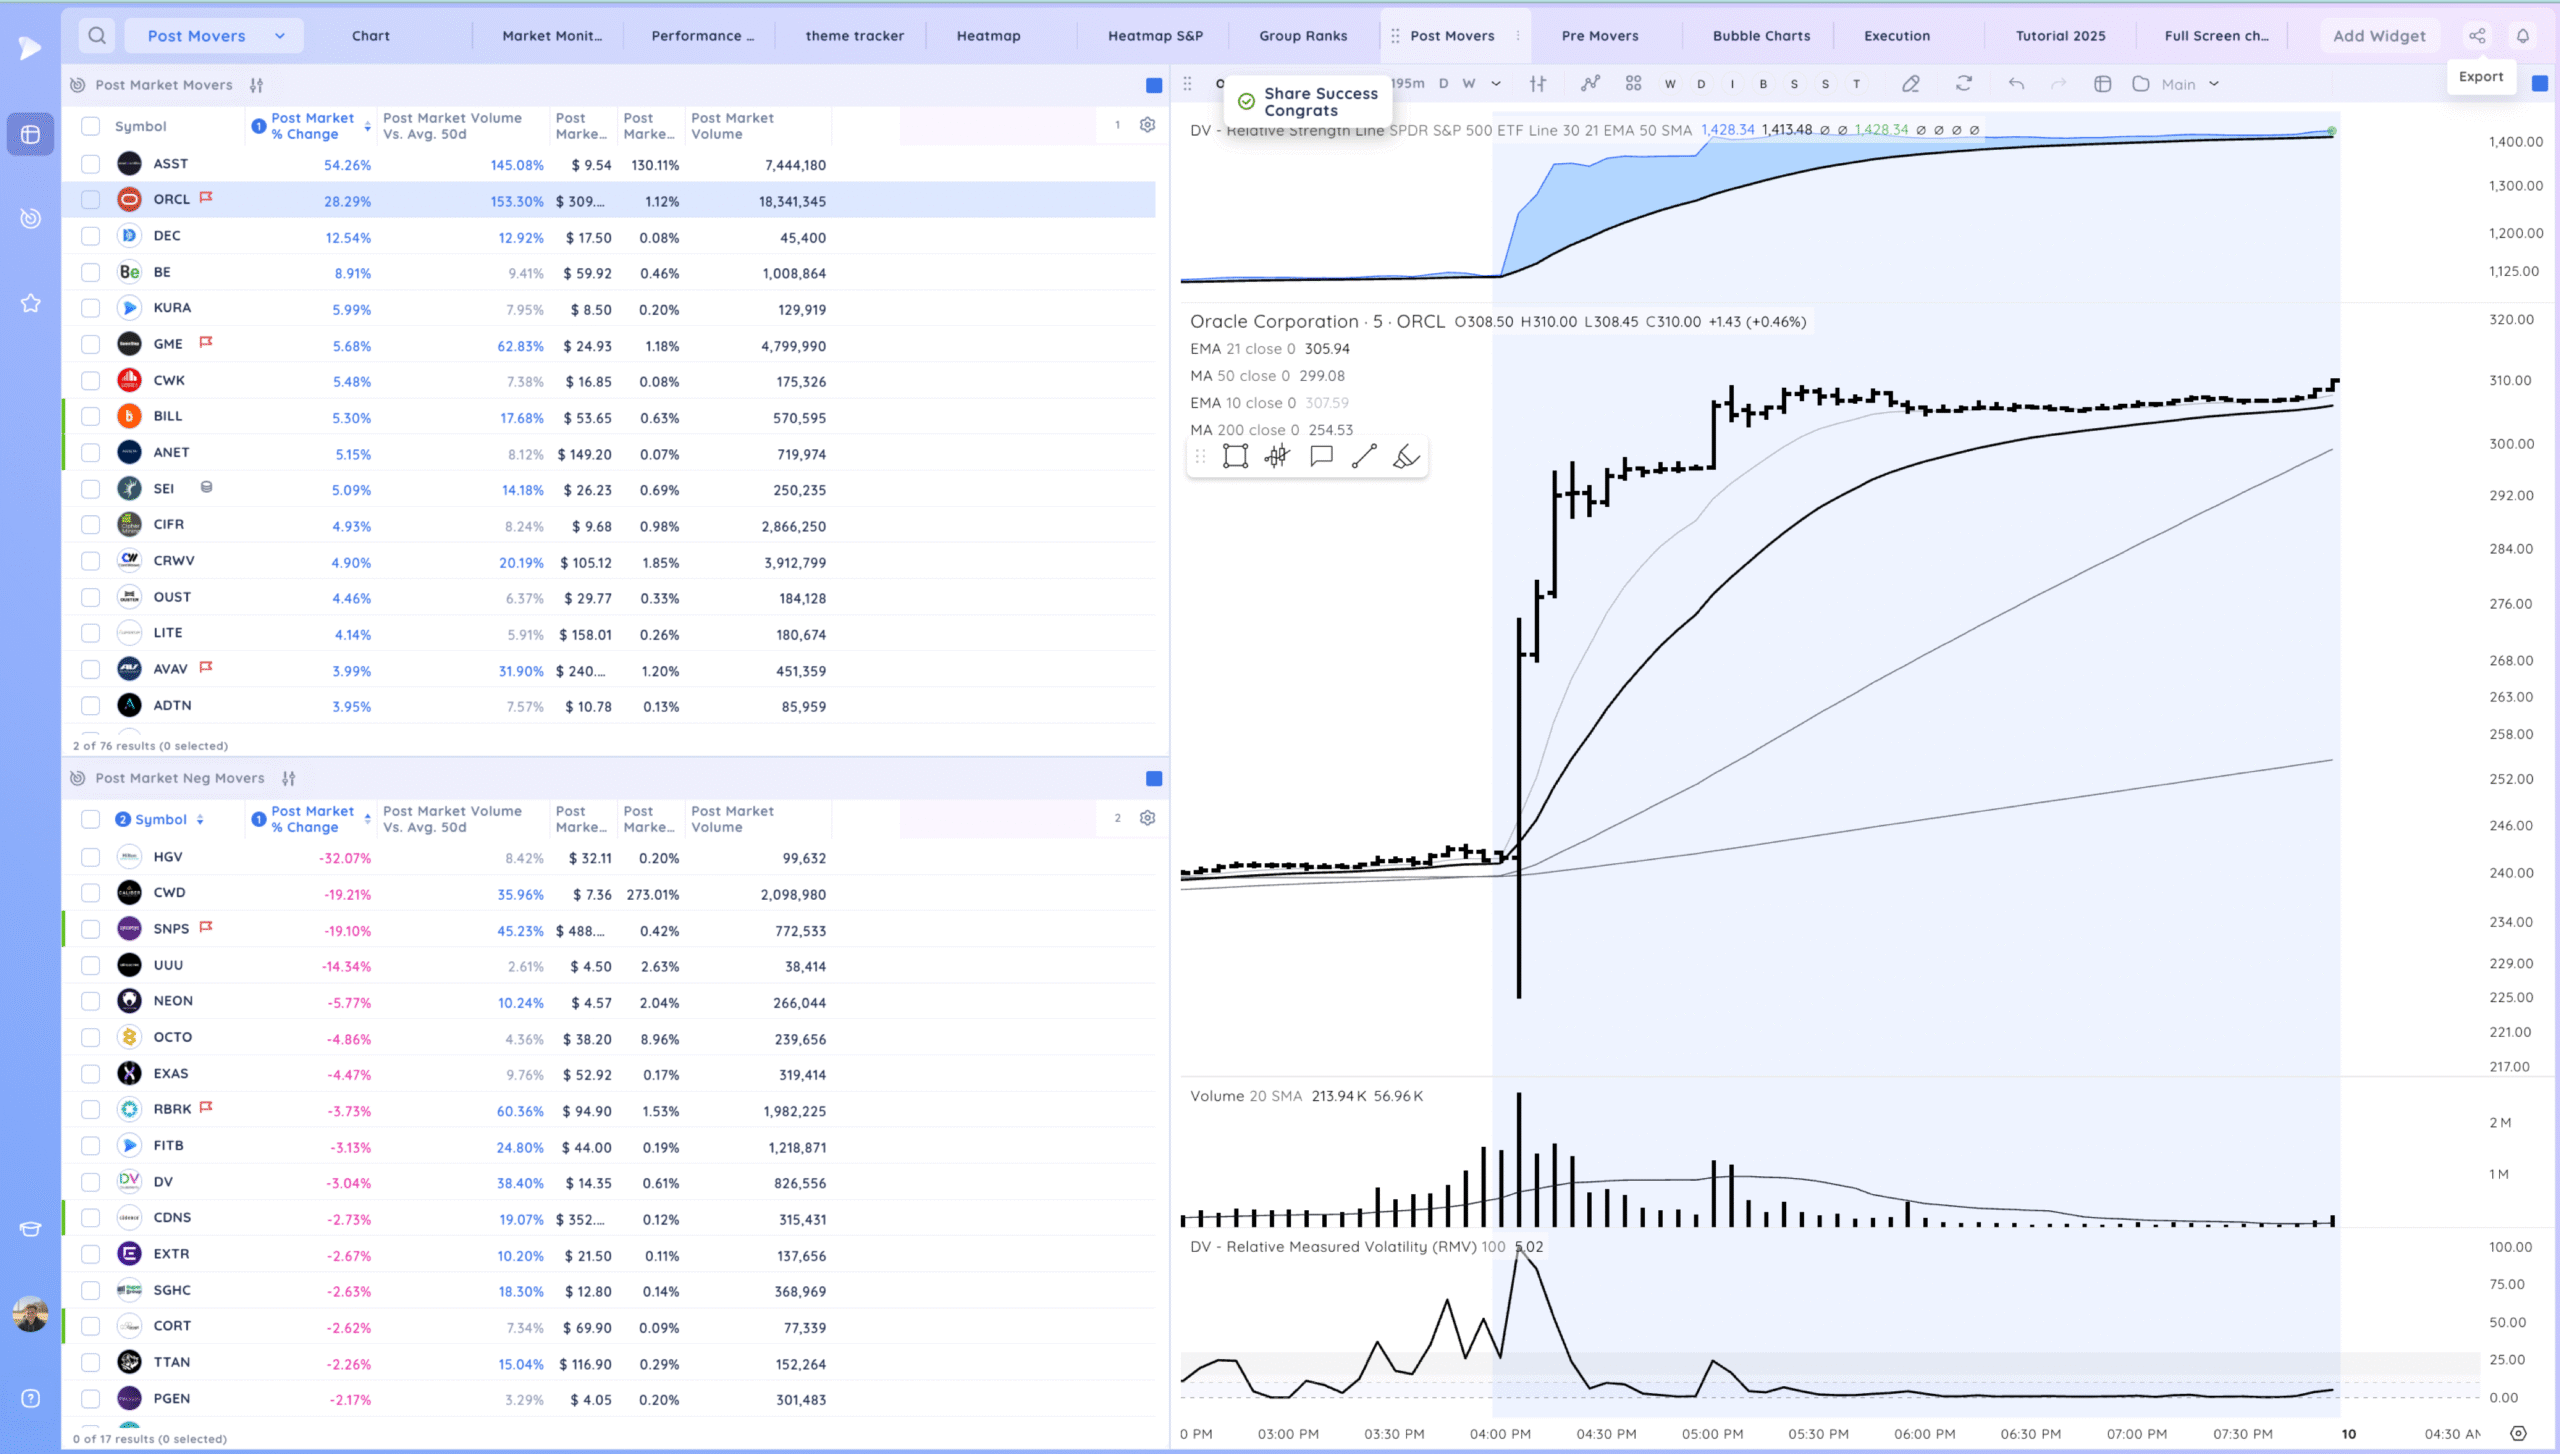Screen dimensions: 2560x1454
Task: Undo last chart action
Action: click(x=2016, y=84)
